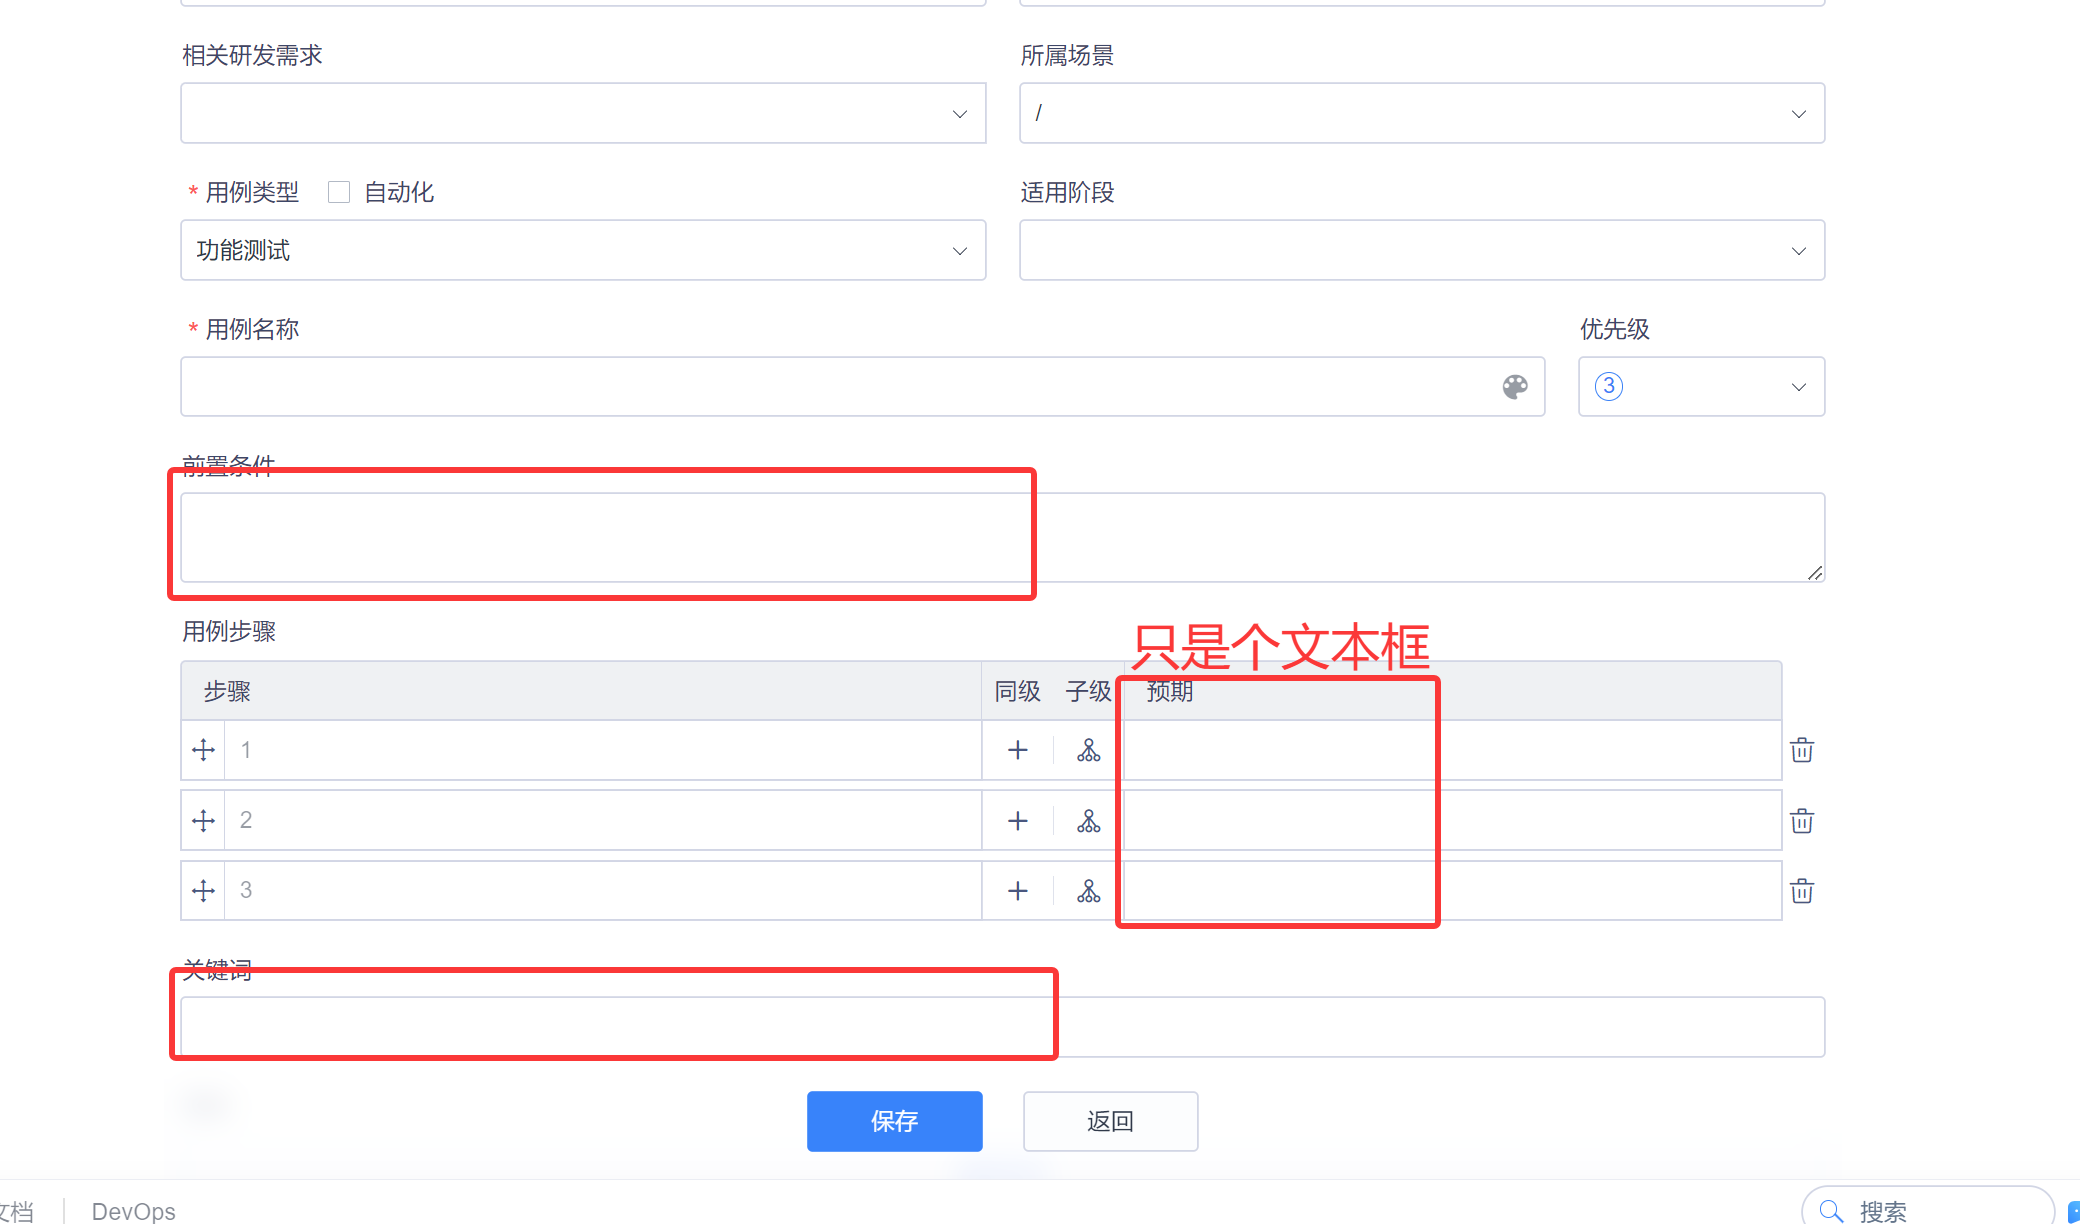Open the 用例类型 dropdown showing 功能测试

[x=583, y=250]
